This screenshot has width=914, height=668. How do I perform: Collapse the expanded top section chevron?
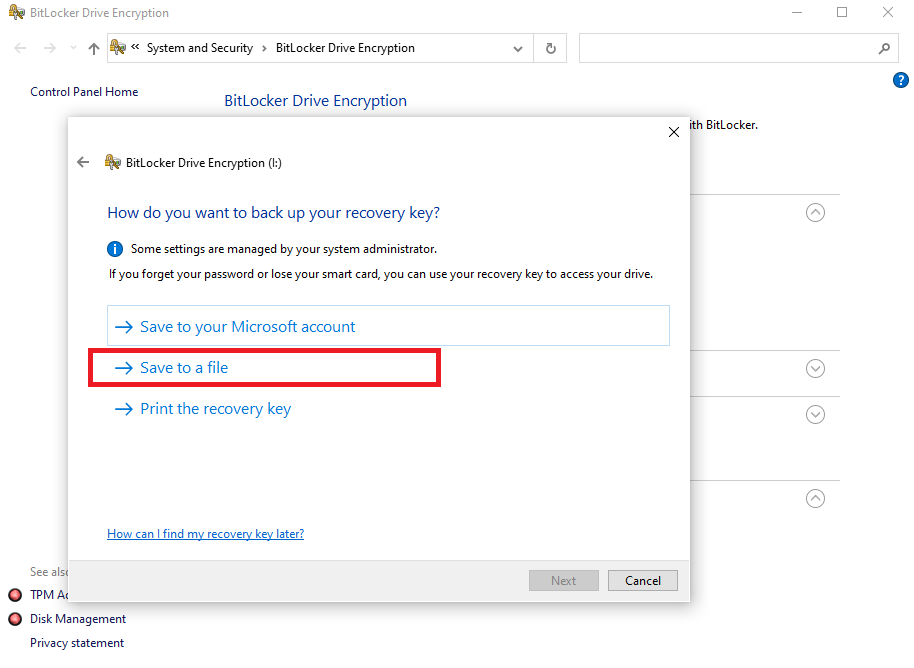(x=815, y=212)
